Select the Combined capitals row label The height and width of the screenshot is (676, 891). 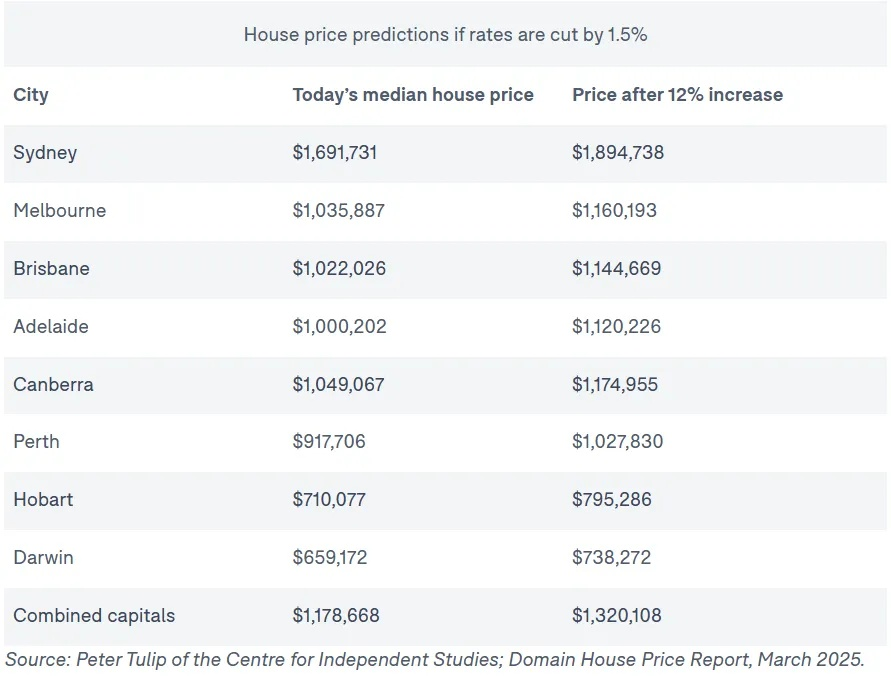[94, 616]
